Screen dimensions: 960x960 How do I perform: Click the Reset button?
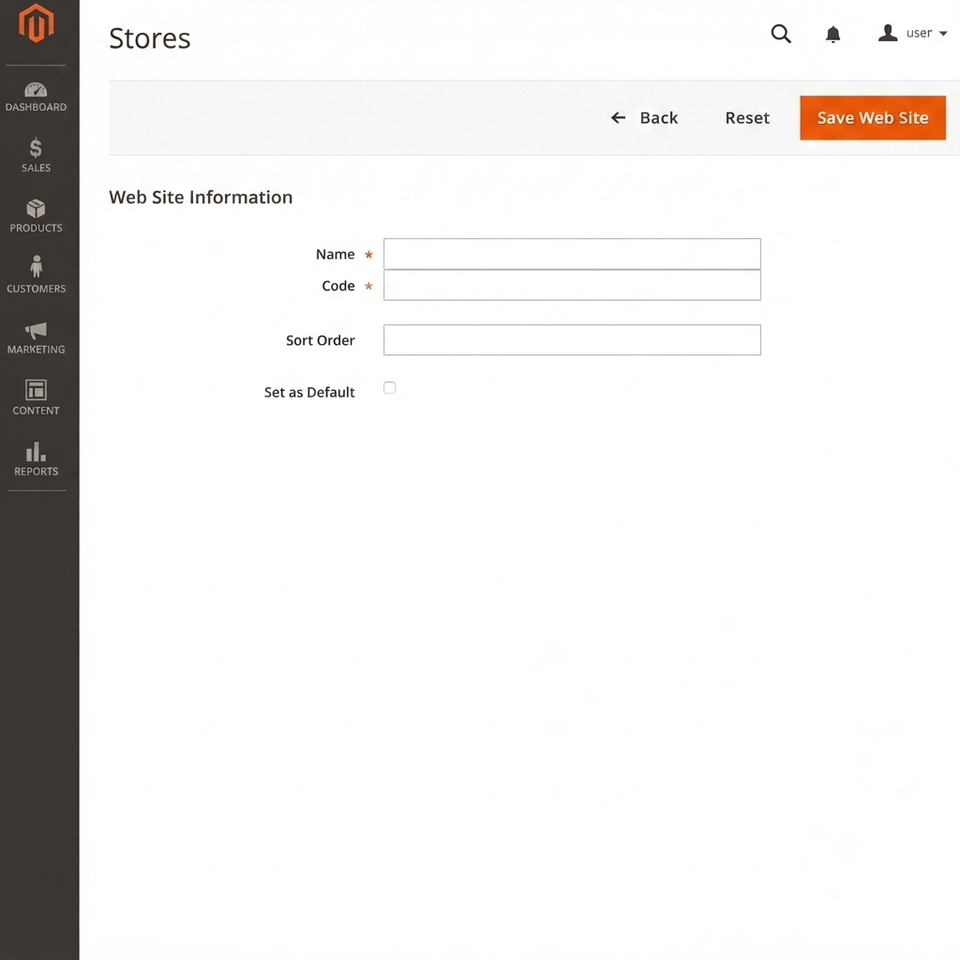point(747,118)
